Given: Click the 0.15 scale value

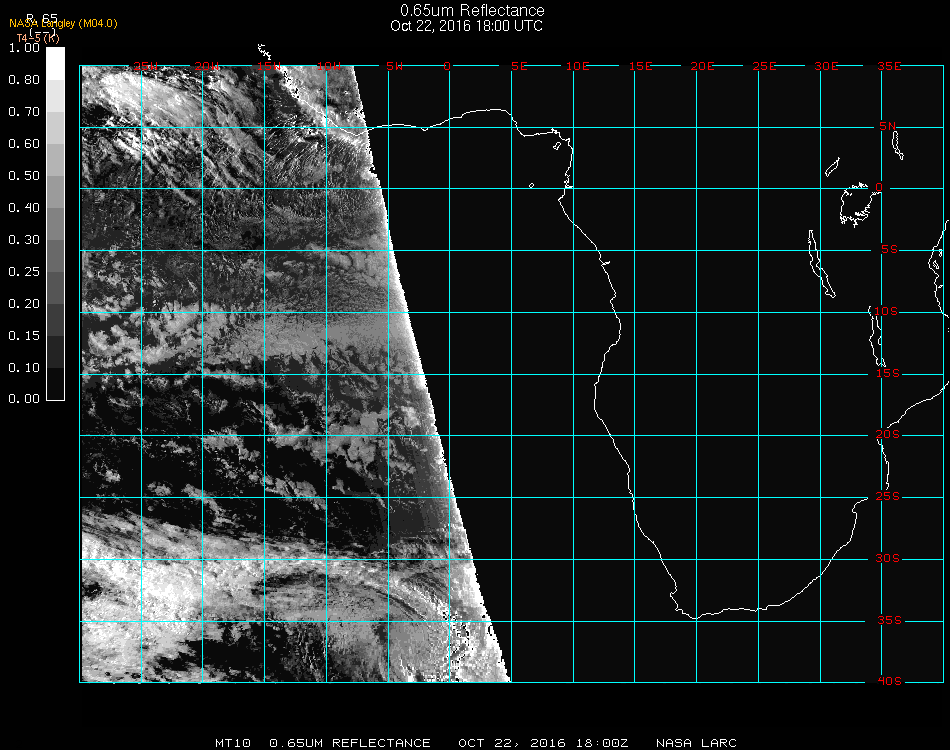Looking at the screenshot, I should point(24,336).
